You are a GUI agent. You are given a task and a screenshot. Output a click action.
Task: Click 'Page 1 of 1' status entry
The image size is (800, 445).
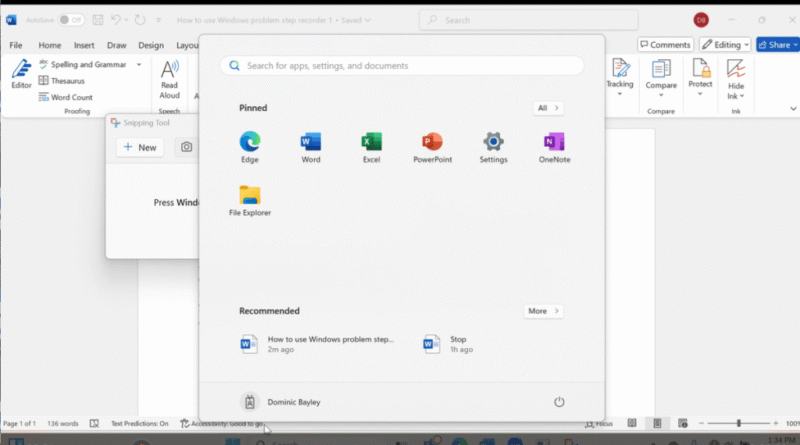pos(19,424)
